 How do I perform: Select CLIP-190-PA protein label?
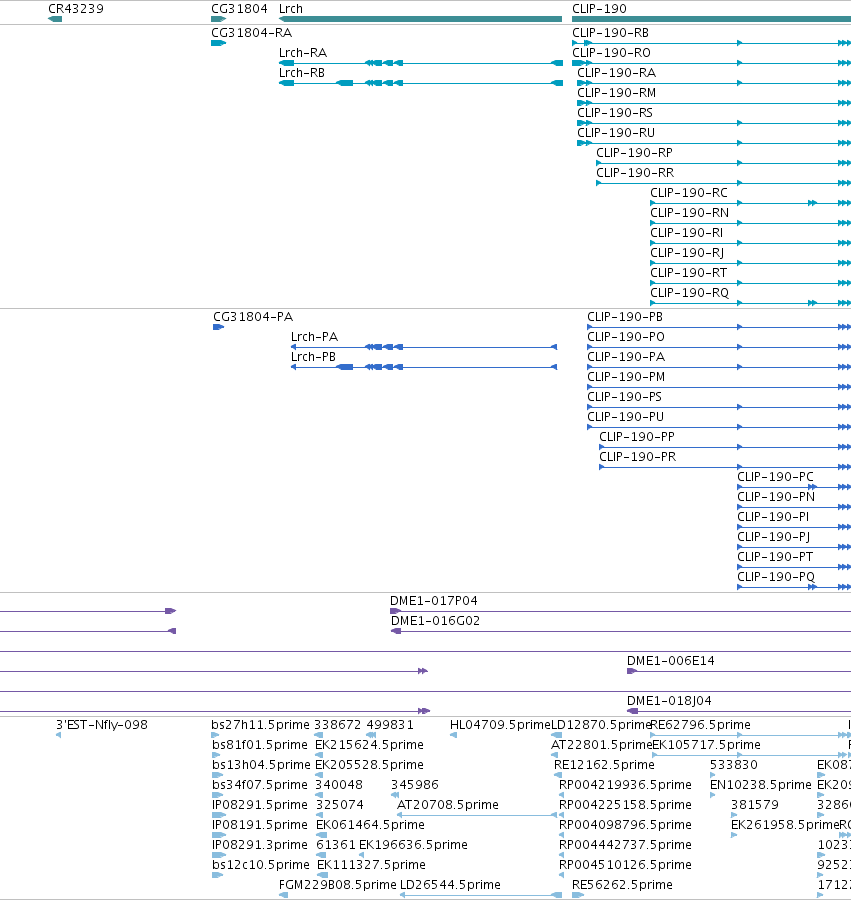pos(625,357)
